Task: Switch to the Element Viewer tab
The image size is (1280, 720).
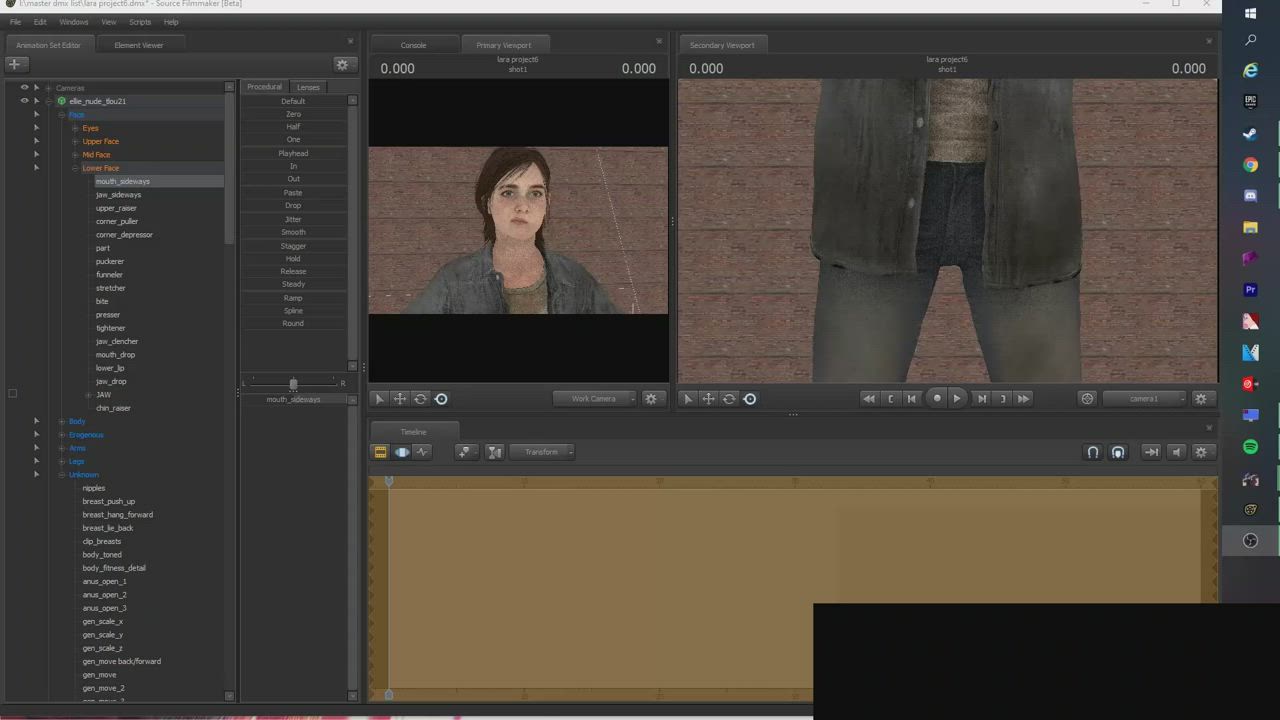Action: [138, 45]
